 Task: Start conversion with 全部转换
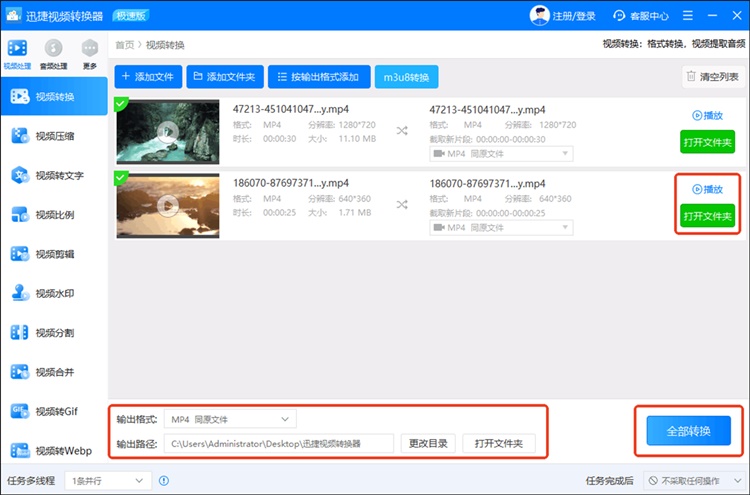689,431
